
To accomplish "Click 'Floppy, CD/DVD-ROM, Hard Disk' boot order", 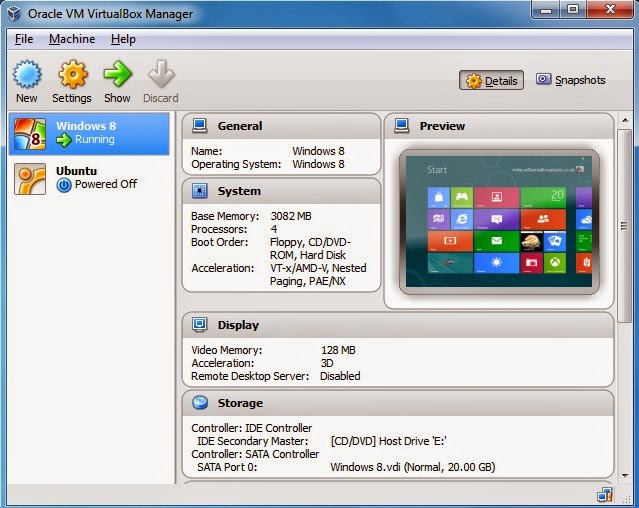I will click(311, 249).
